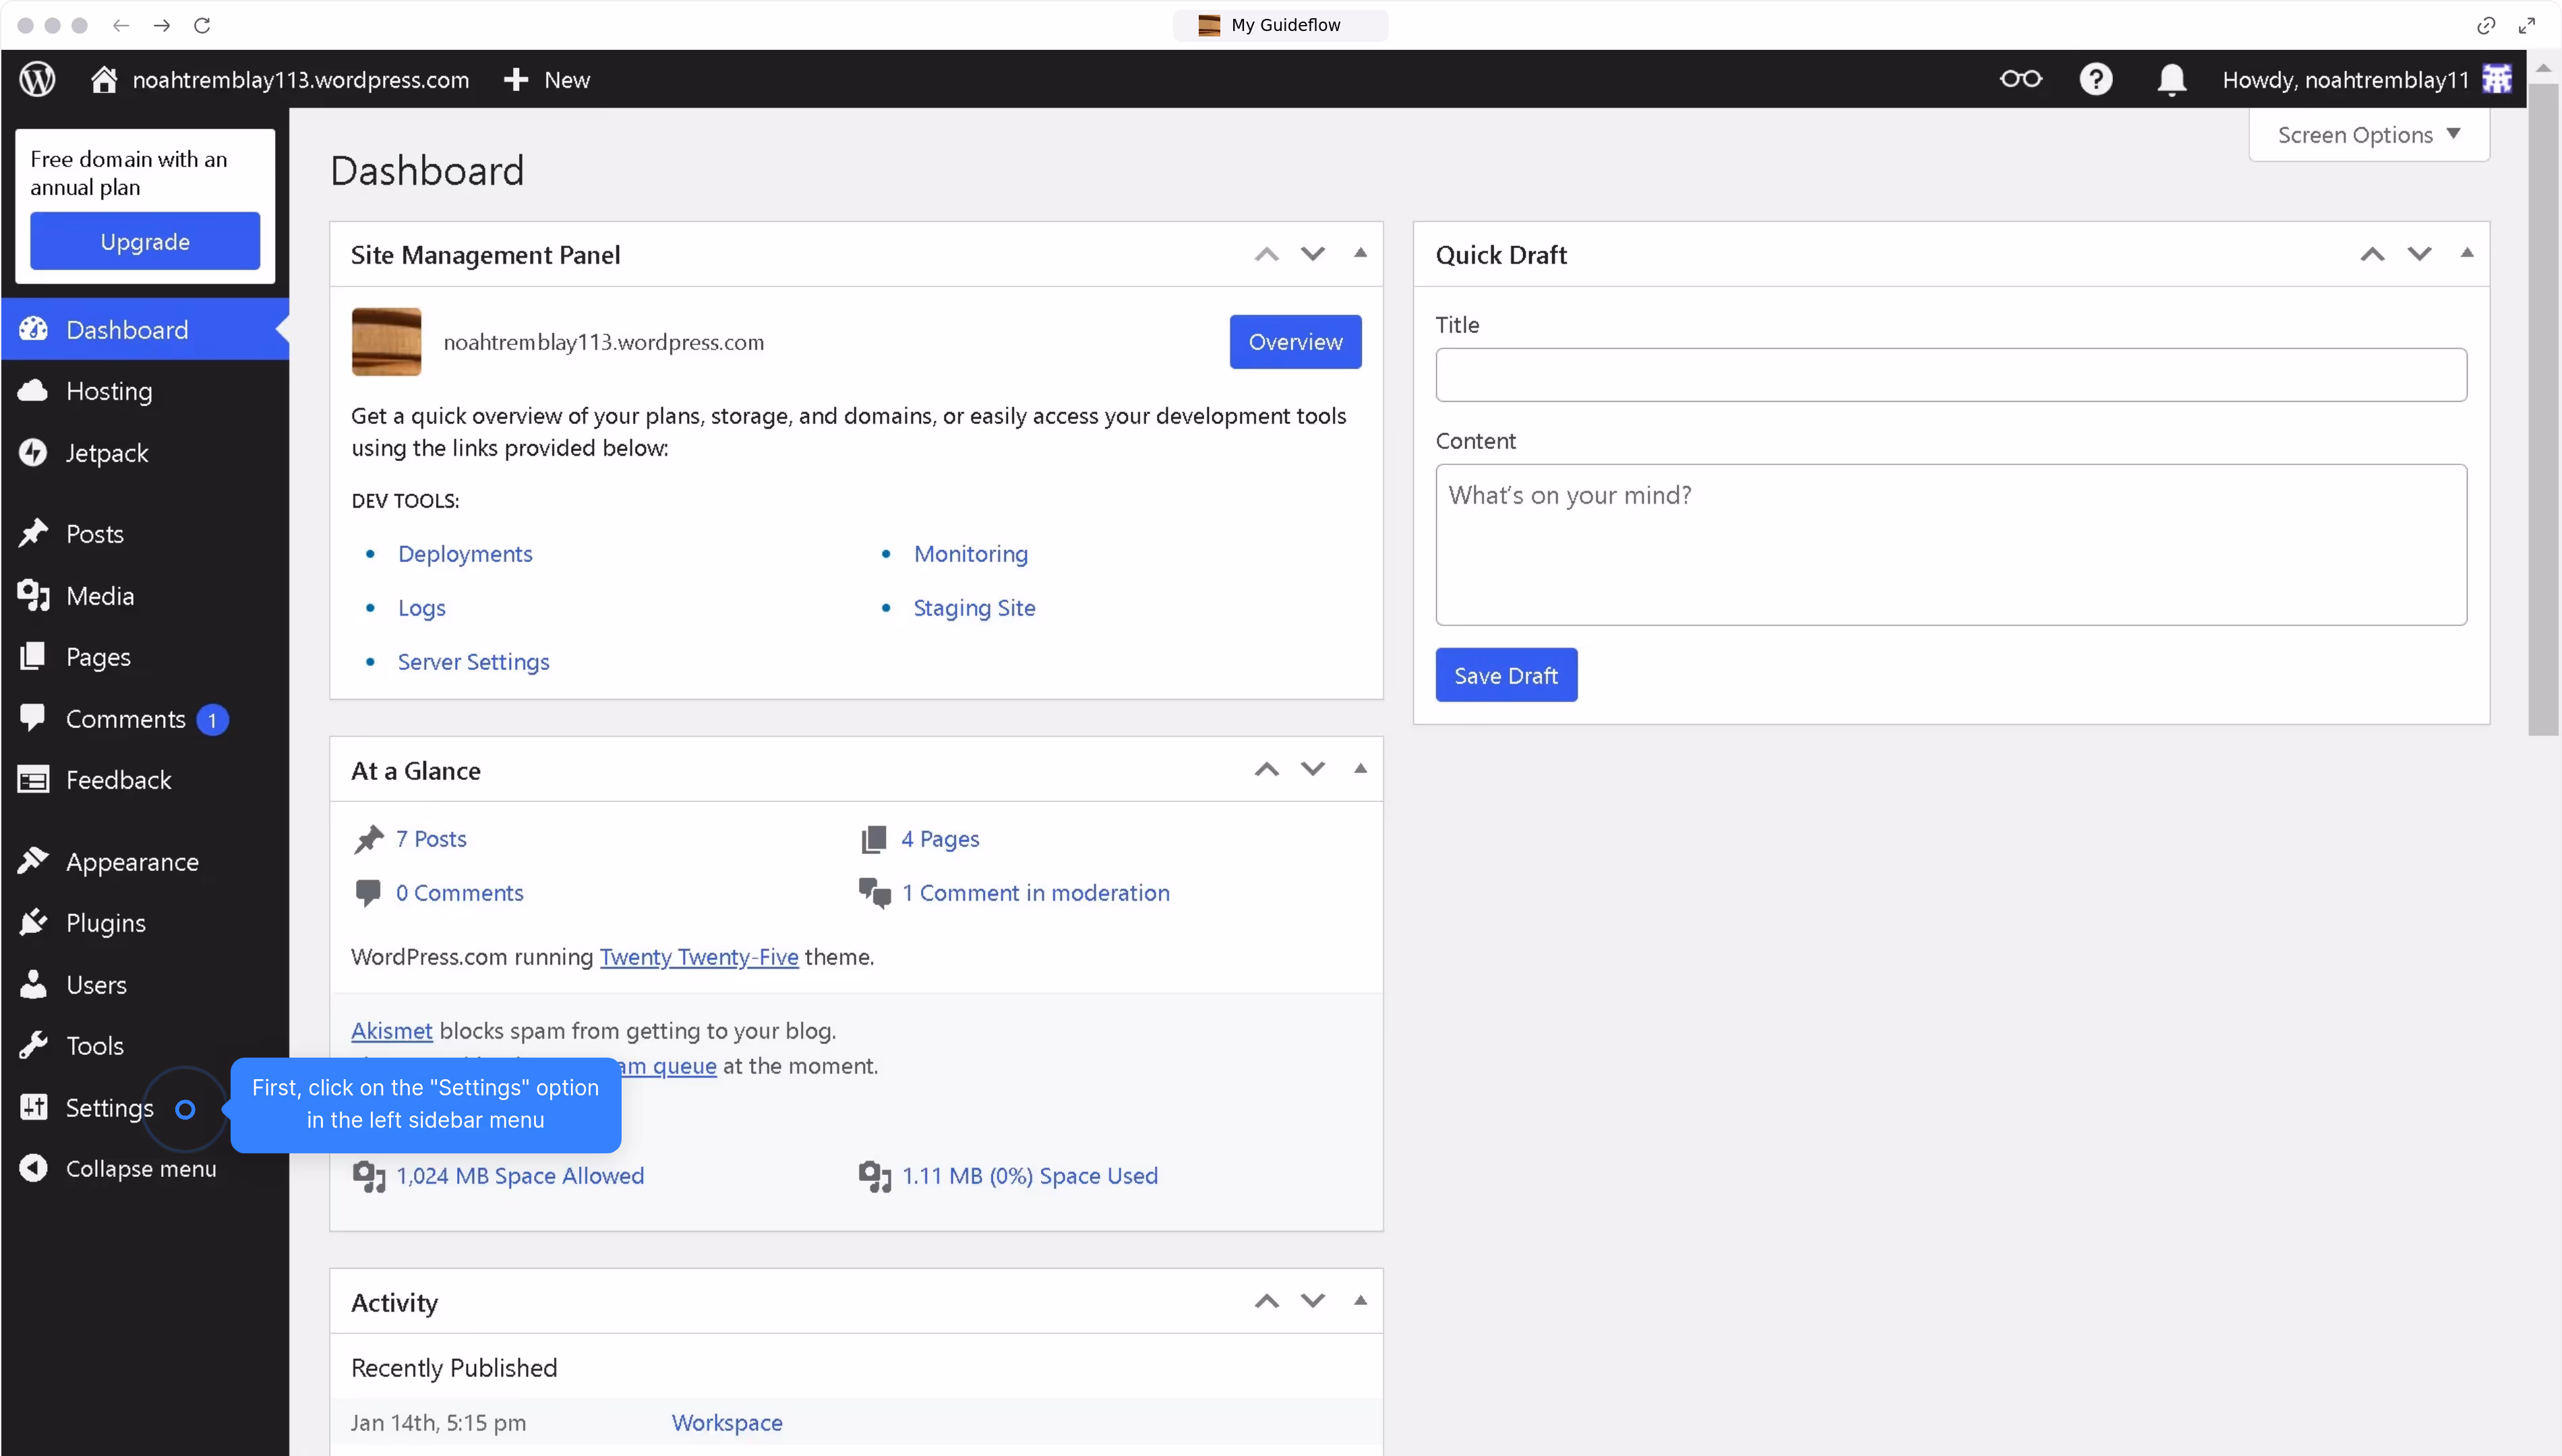Click the Upgrade button

[144, 240]
